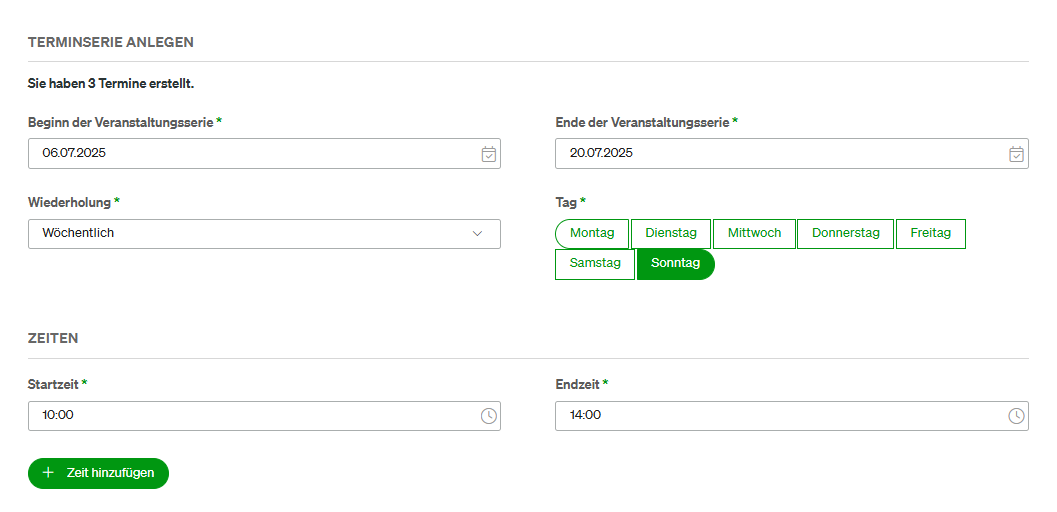Focus the Startzeit field showing 10:00

(264, 416)
